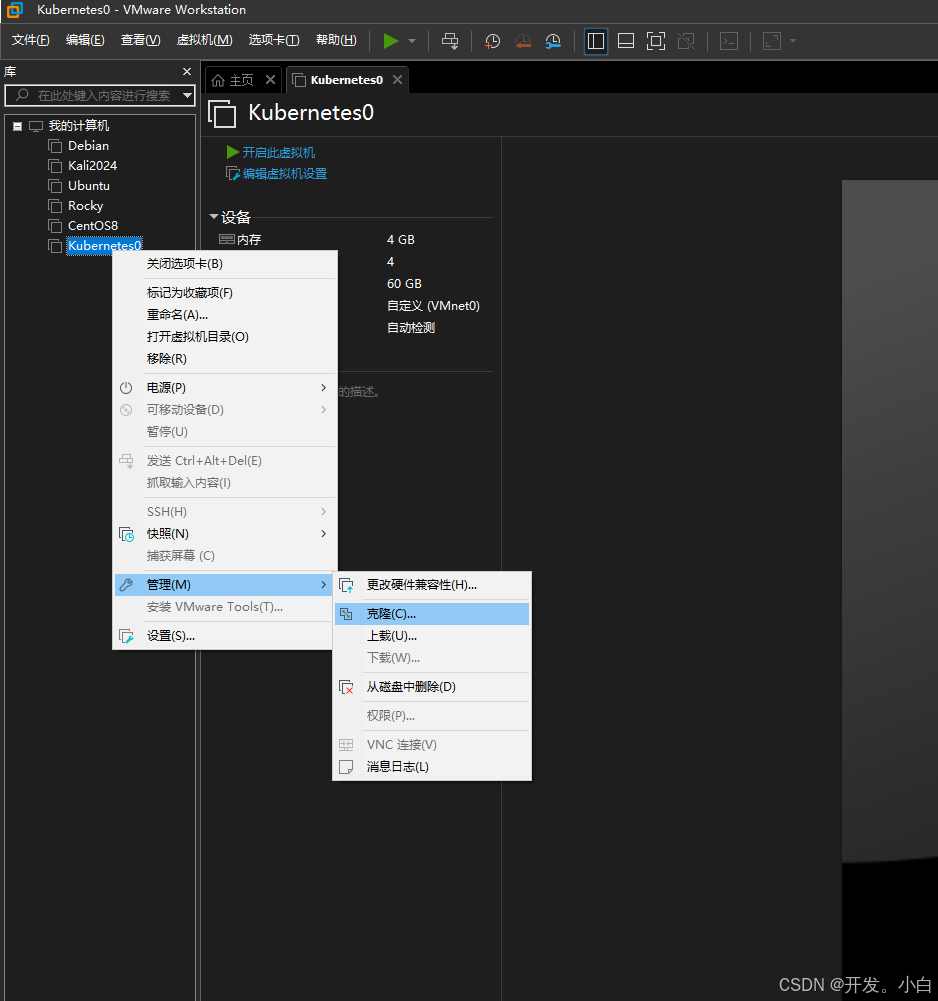
Task: Select the Rocky virtual machine
Action: point(86,206)
